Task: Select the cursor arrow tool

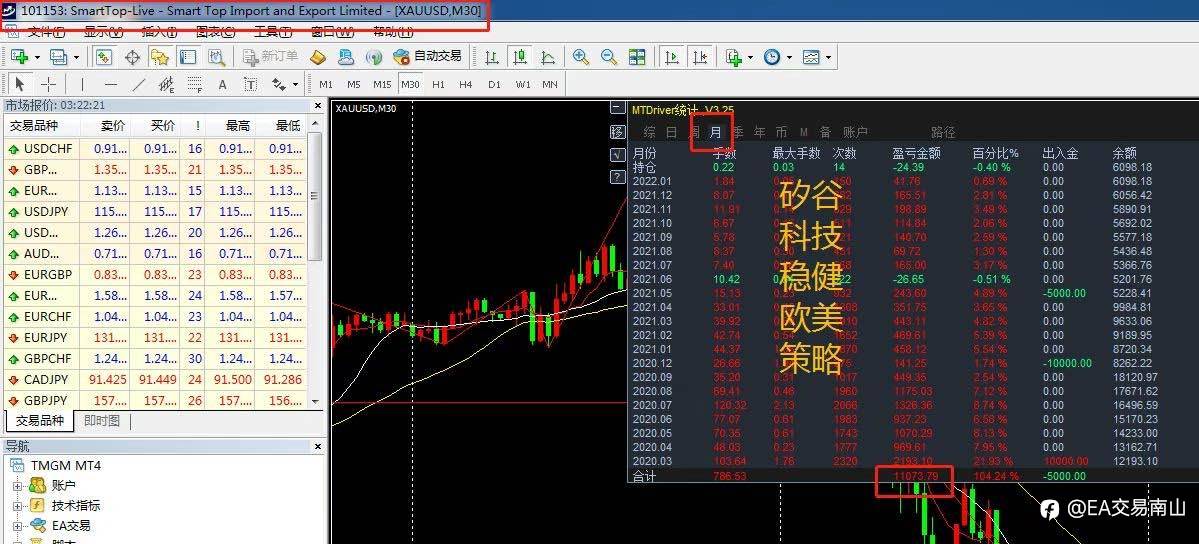Action: click(21, 84)
